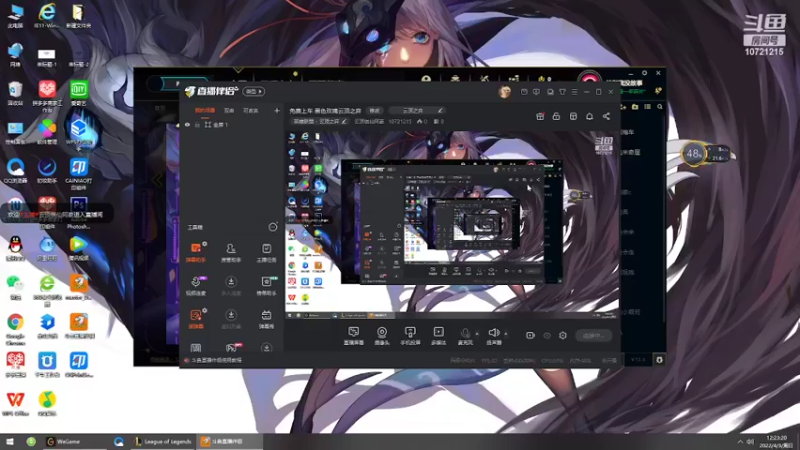This screenshot has width=800, height=450.
Task: Open the iQIYI desktop shortcut
Action: coord(78,92)
